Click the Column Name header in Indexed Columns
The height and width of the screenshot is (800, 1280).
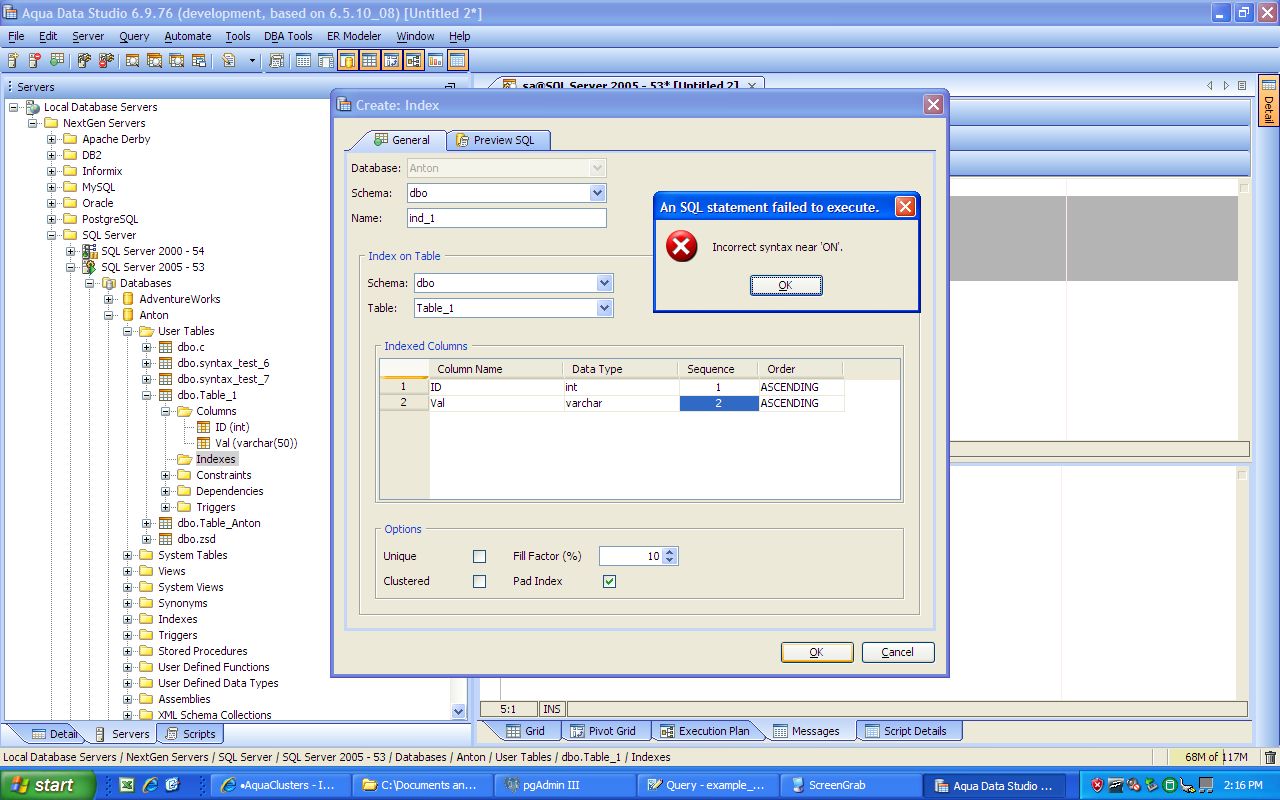pyautogui.click(x=495, y=369)
